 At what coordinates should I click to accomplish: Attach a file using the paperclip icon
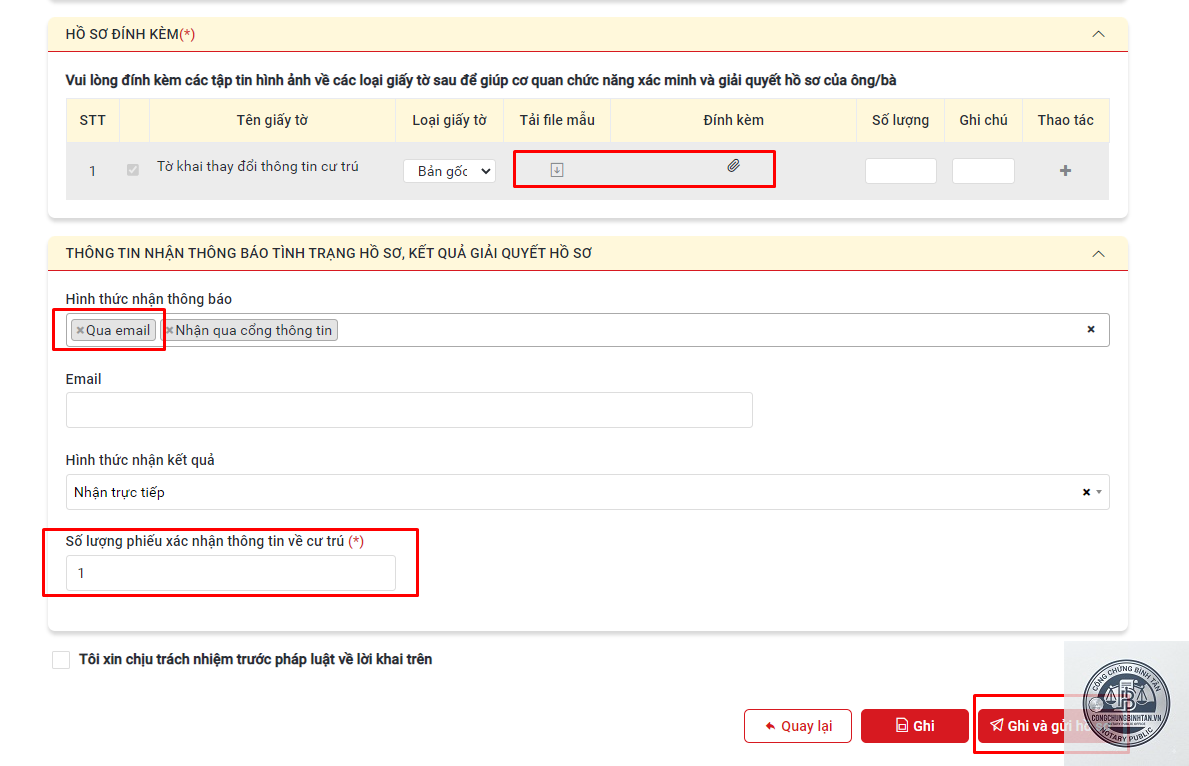click(x=733, y=165)
